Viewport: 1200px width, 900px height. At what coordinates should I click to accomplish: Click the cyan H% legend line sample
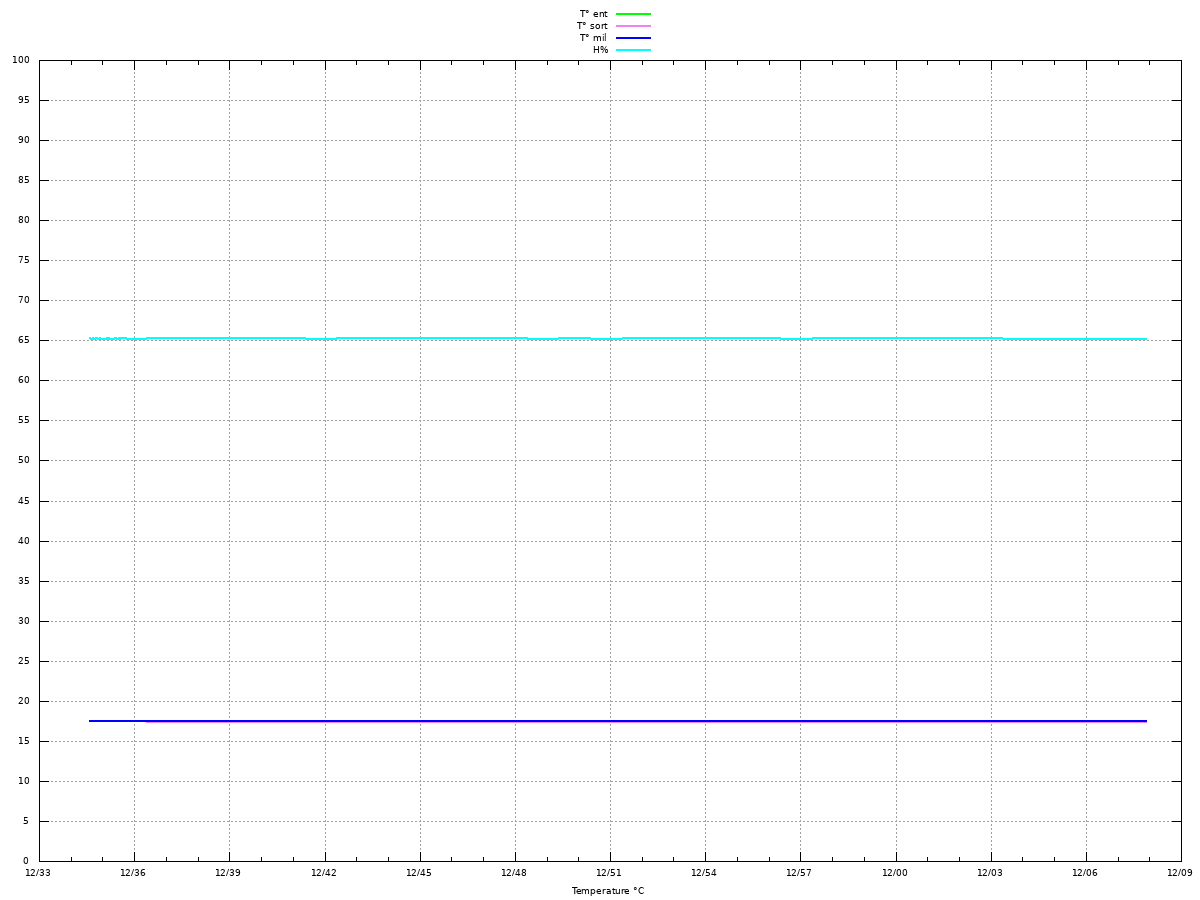[x=633, y=50]
